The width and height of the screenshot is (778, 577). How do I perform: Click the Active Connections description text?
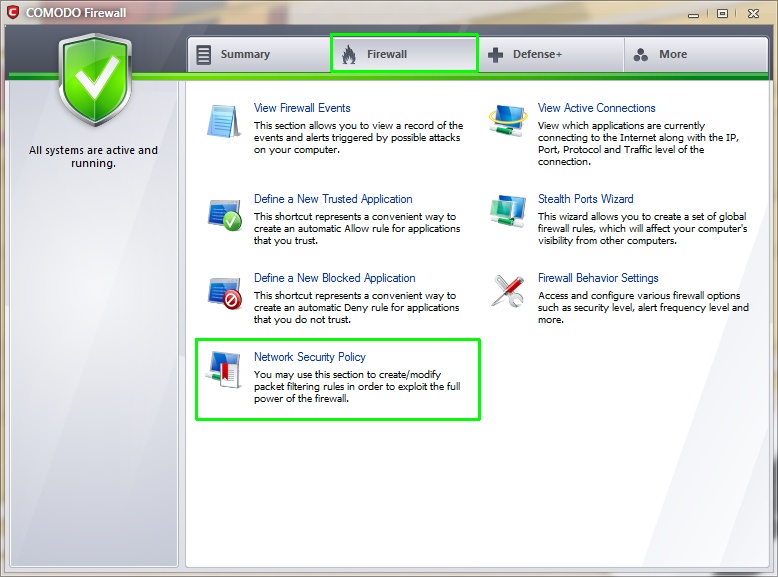click(x=638, y=143)
